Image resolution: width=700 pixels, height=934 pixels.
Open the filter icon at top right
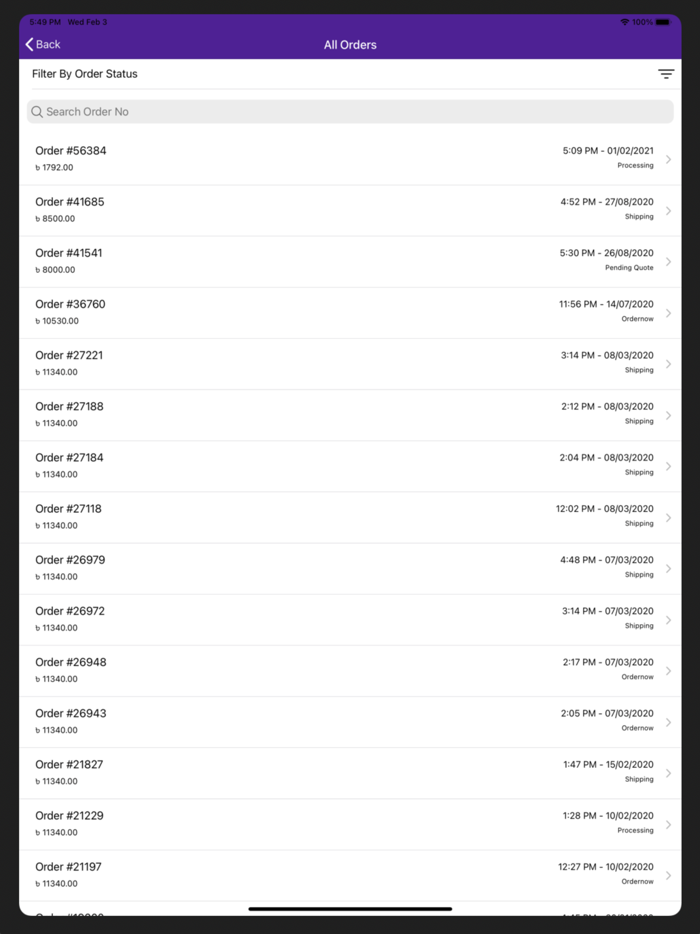click(x=666, y=73)
